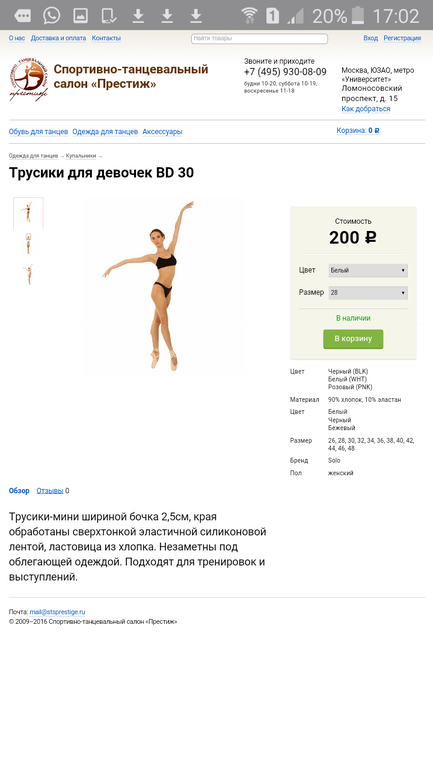Click the Регистрация link
Viewport: 433px width, 770px height.
[402, 38]
